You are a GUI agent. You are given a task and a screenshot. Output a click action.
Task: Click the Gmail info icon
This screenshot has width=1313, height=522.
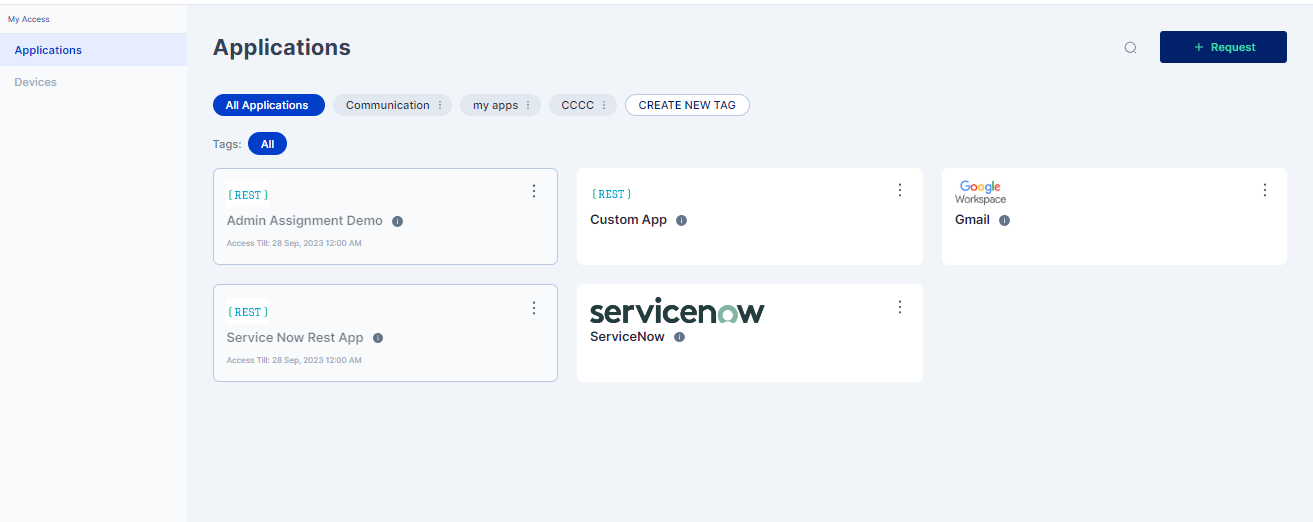click(x=1004, y=220)
